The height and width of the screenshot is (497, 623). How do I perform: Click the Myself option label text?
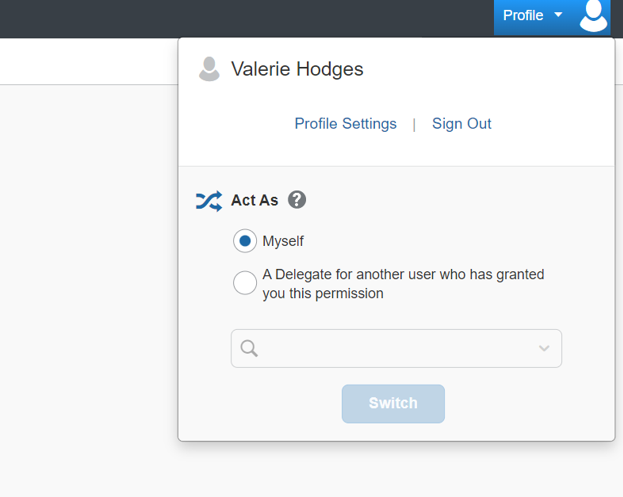[x=283, y=241]
